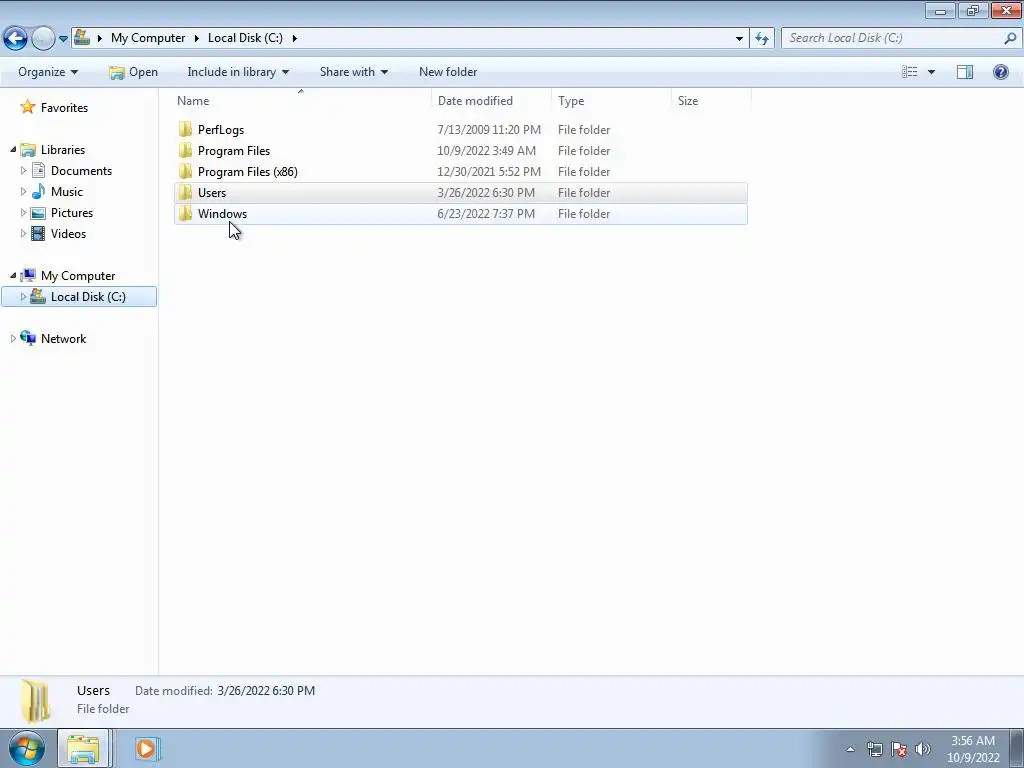This screenshot has width=1024, height=768.
Task: Click the Windows folder name
Action: pos(222,214)
